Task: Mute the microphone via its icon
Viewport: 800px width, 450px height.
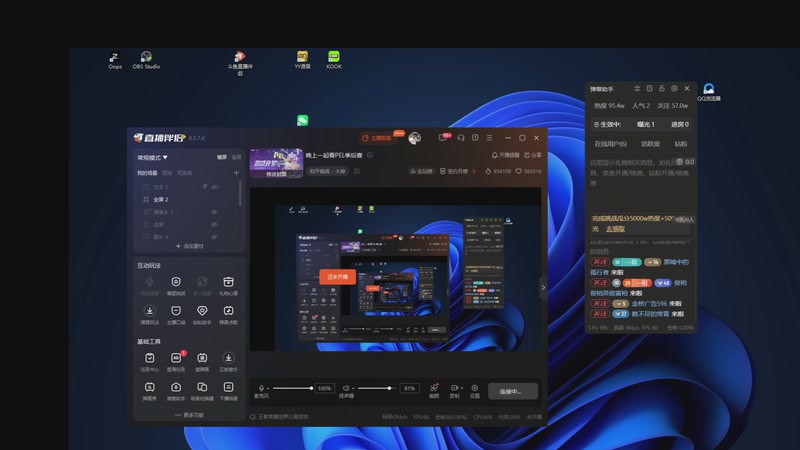Action: point(261,388)
